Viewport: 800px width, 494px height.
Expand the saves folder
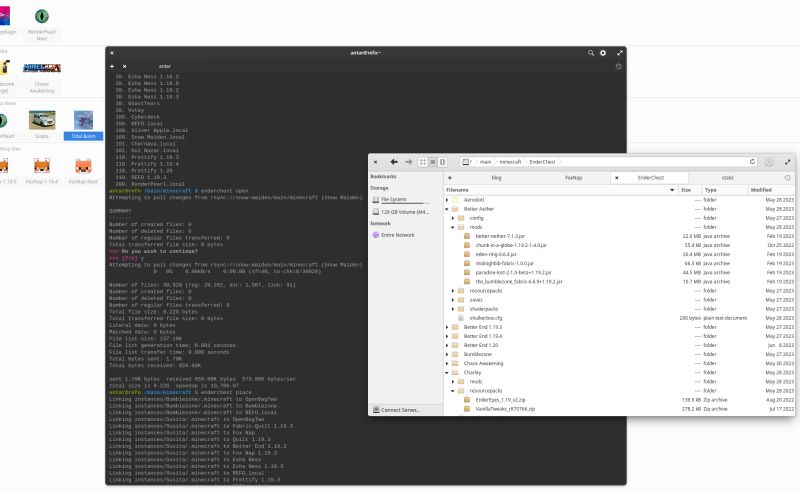click(453, 300)
